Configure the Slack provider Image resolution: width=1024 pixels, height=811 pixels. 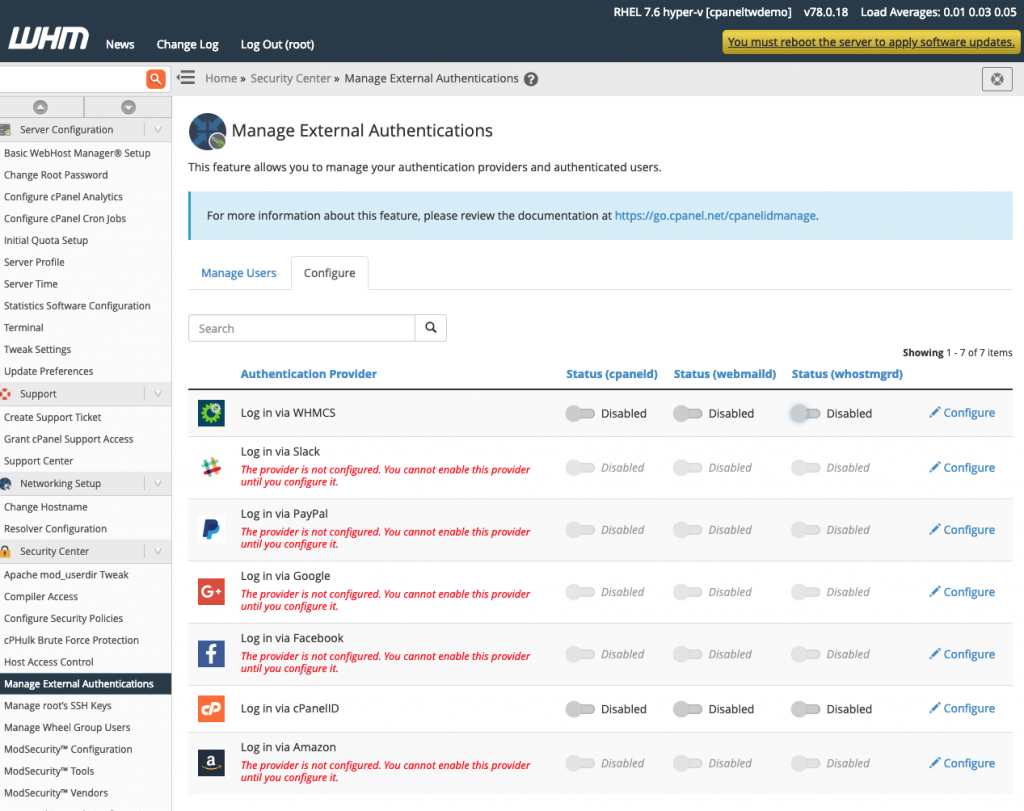(x=962, y=468)
